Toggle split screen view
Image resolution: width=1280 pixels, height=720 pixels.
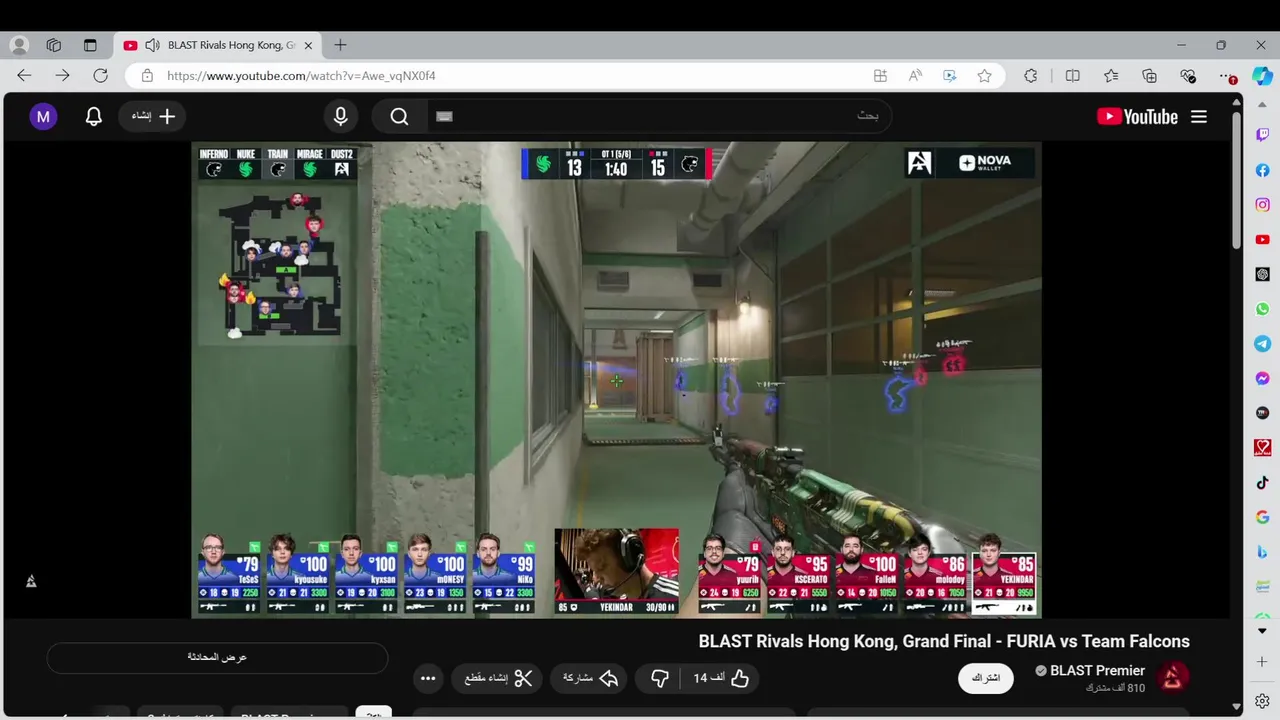tap(1073, 76)
